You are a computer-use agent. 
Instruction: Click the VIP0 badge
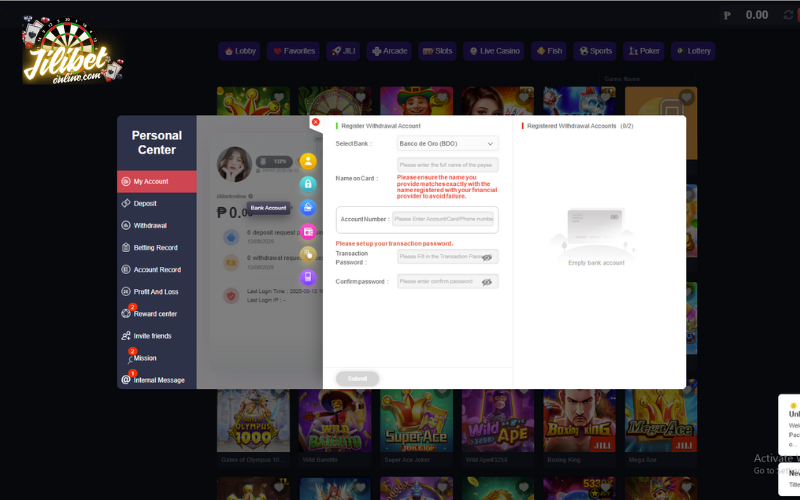click(274, 161)
